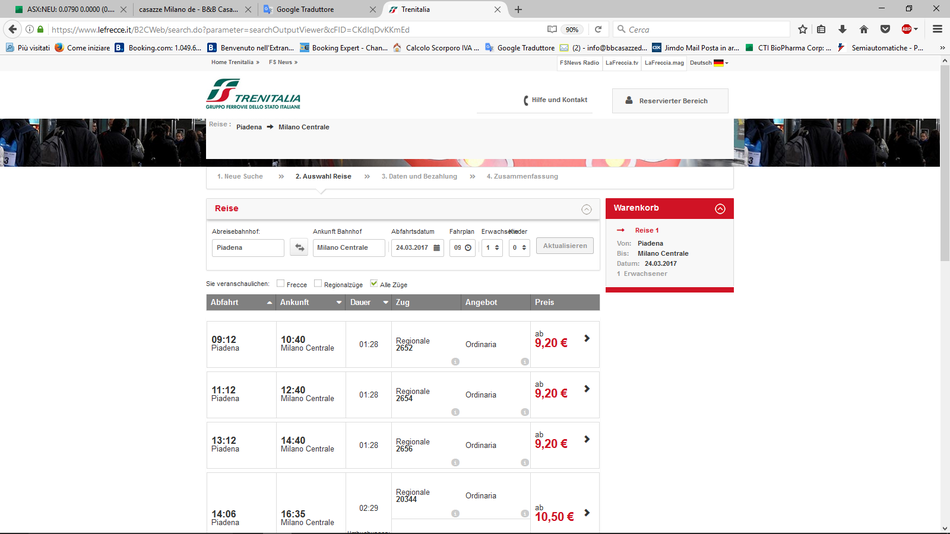Collapse the Warenkorb panel
950x534 pixels.
point(720,209)
